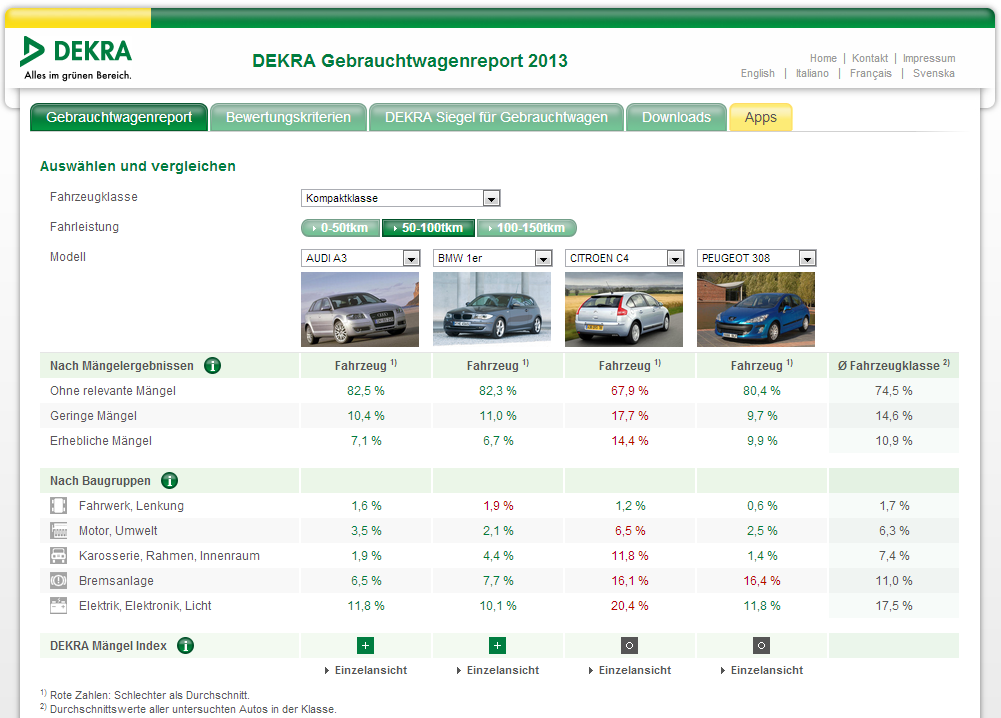
Task: Click the Bremsanlage category icon
Action: point(58,581)
